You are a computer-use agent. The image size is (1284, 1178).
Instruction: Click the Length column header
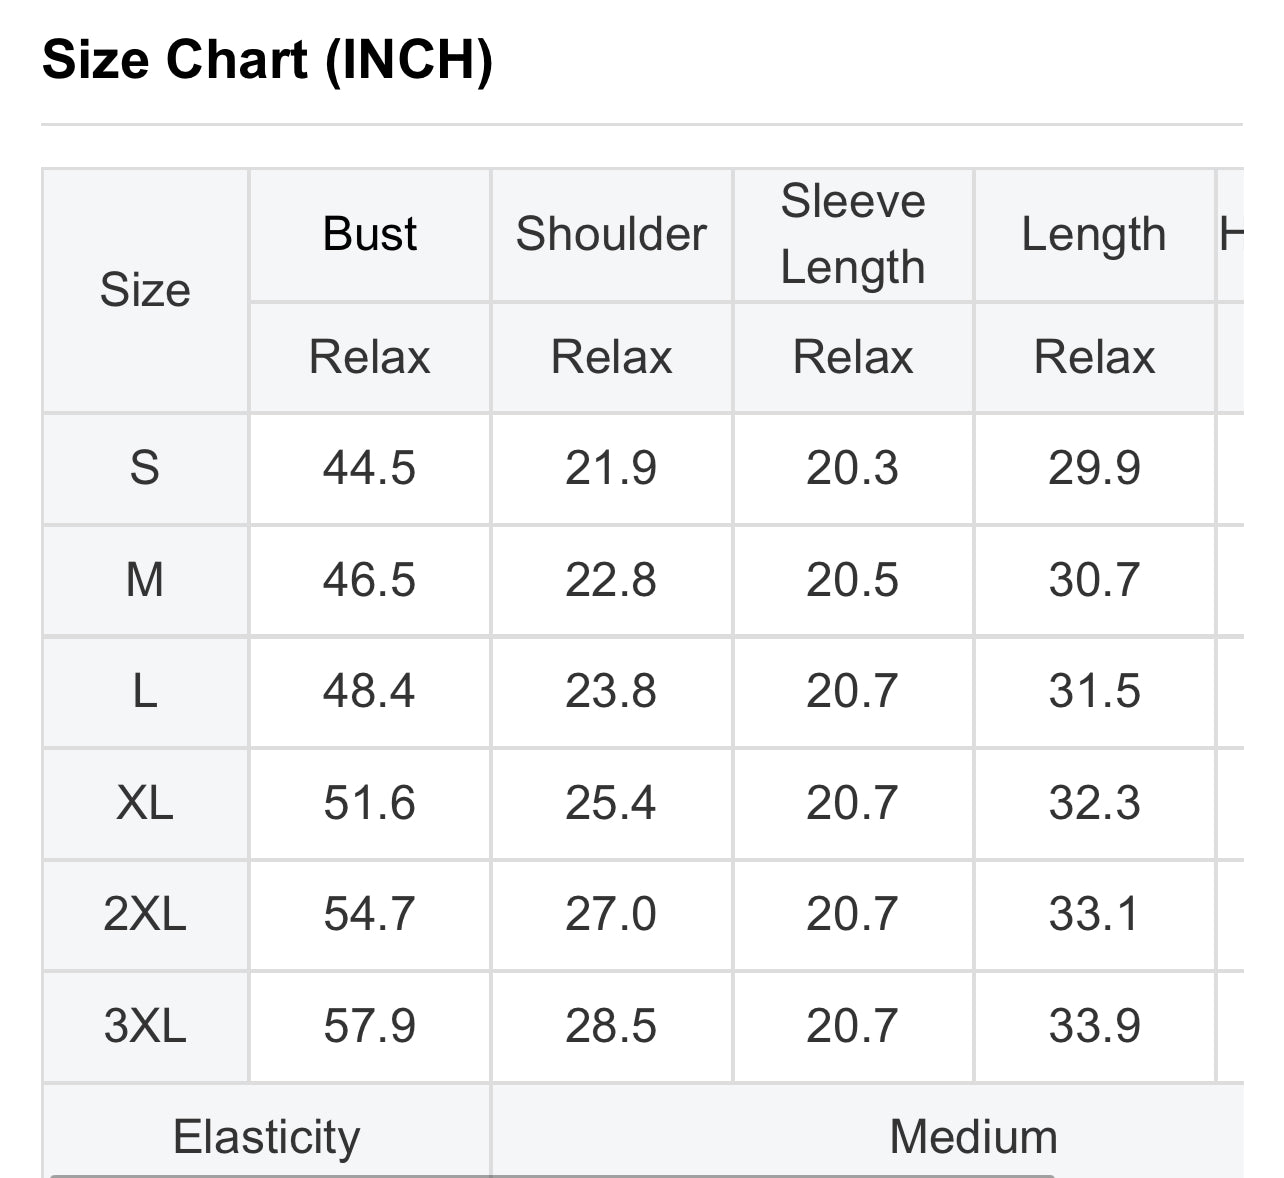(1093, 236)
